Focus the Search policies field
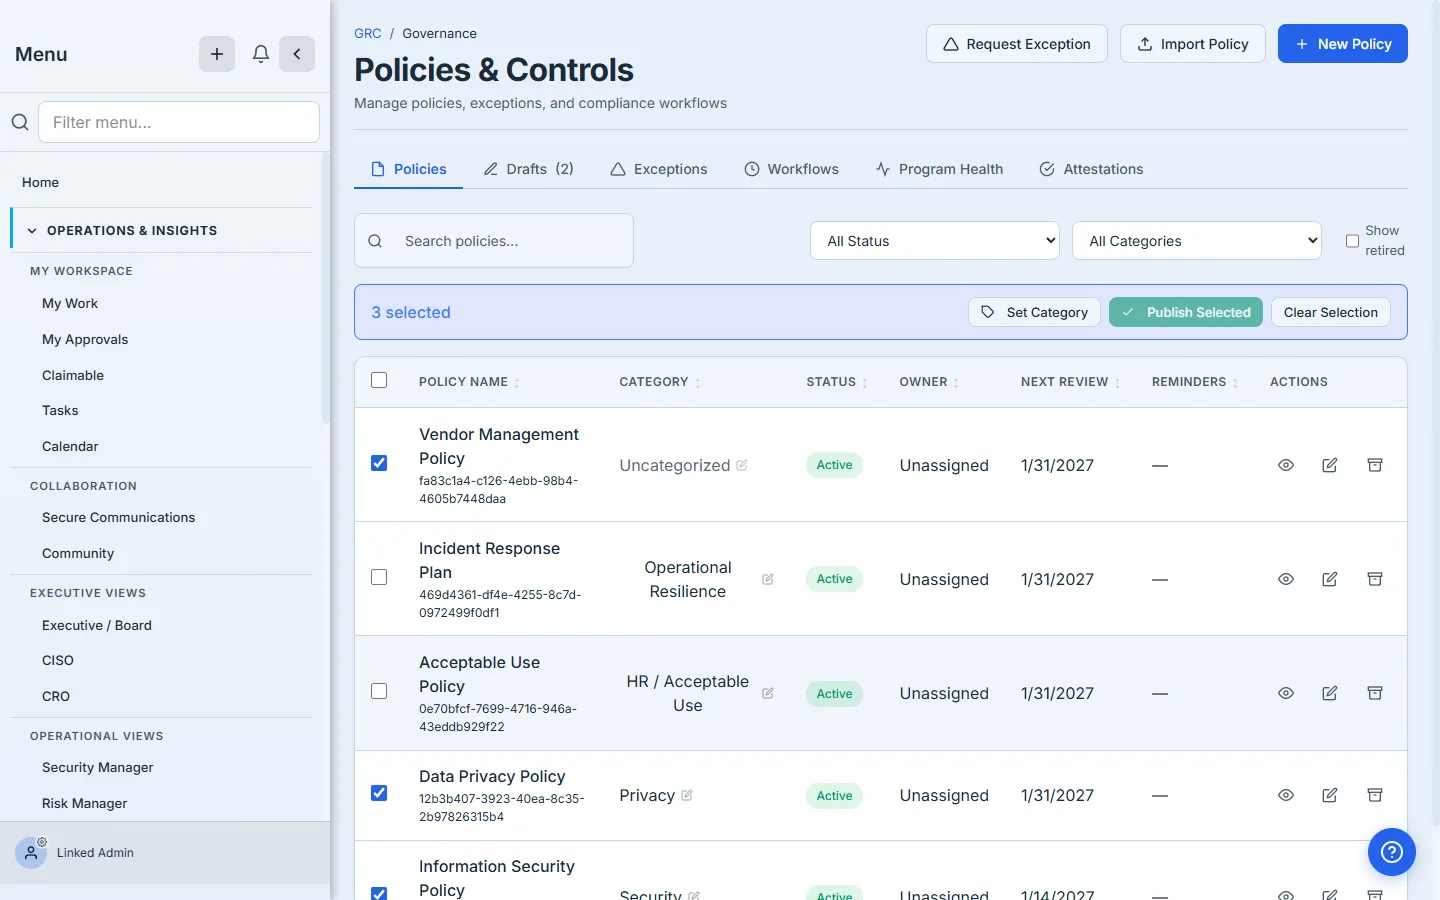 (494, 241)
